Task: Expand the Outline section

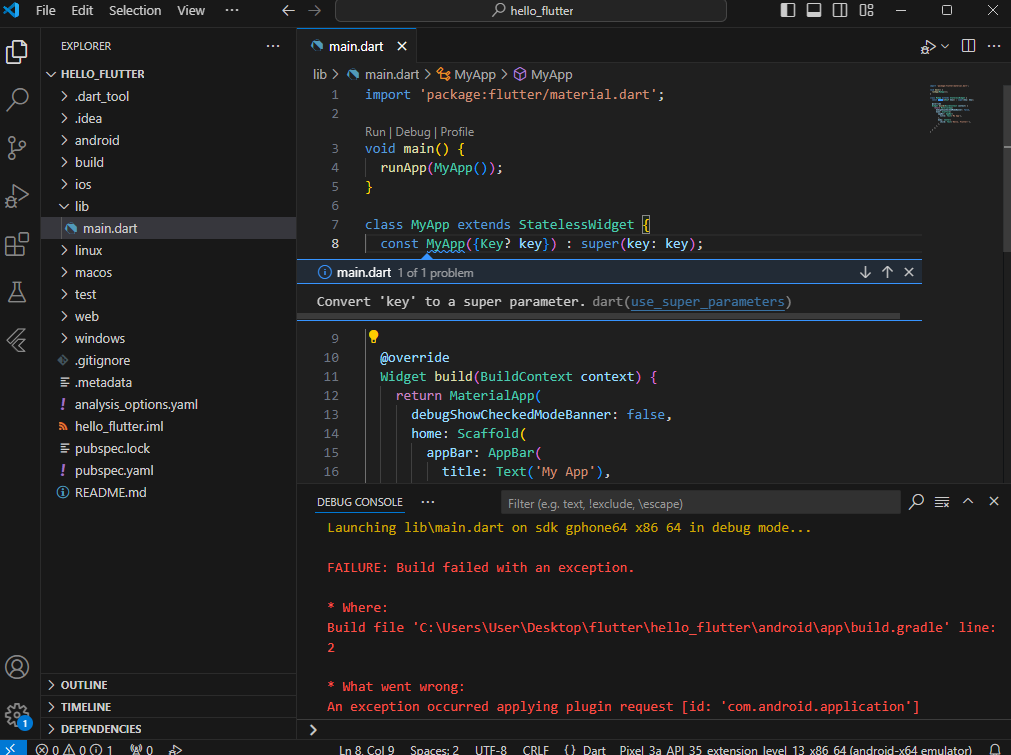Action: 168,685
